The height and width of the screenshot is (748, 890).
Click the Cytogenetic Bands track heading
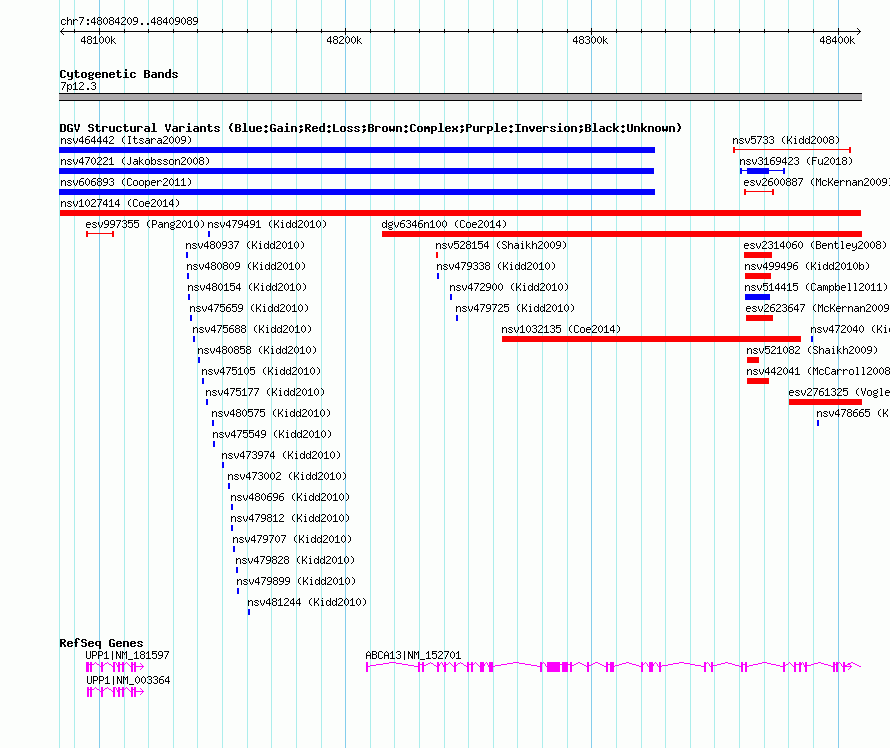pyautogui.click(x=119, y=74)
